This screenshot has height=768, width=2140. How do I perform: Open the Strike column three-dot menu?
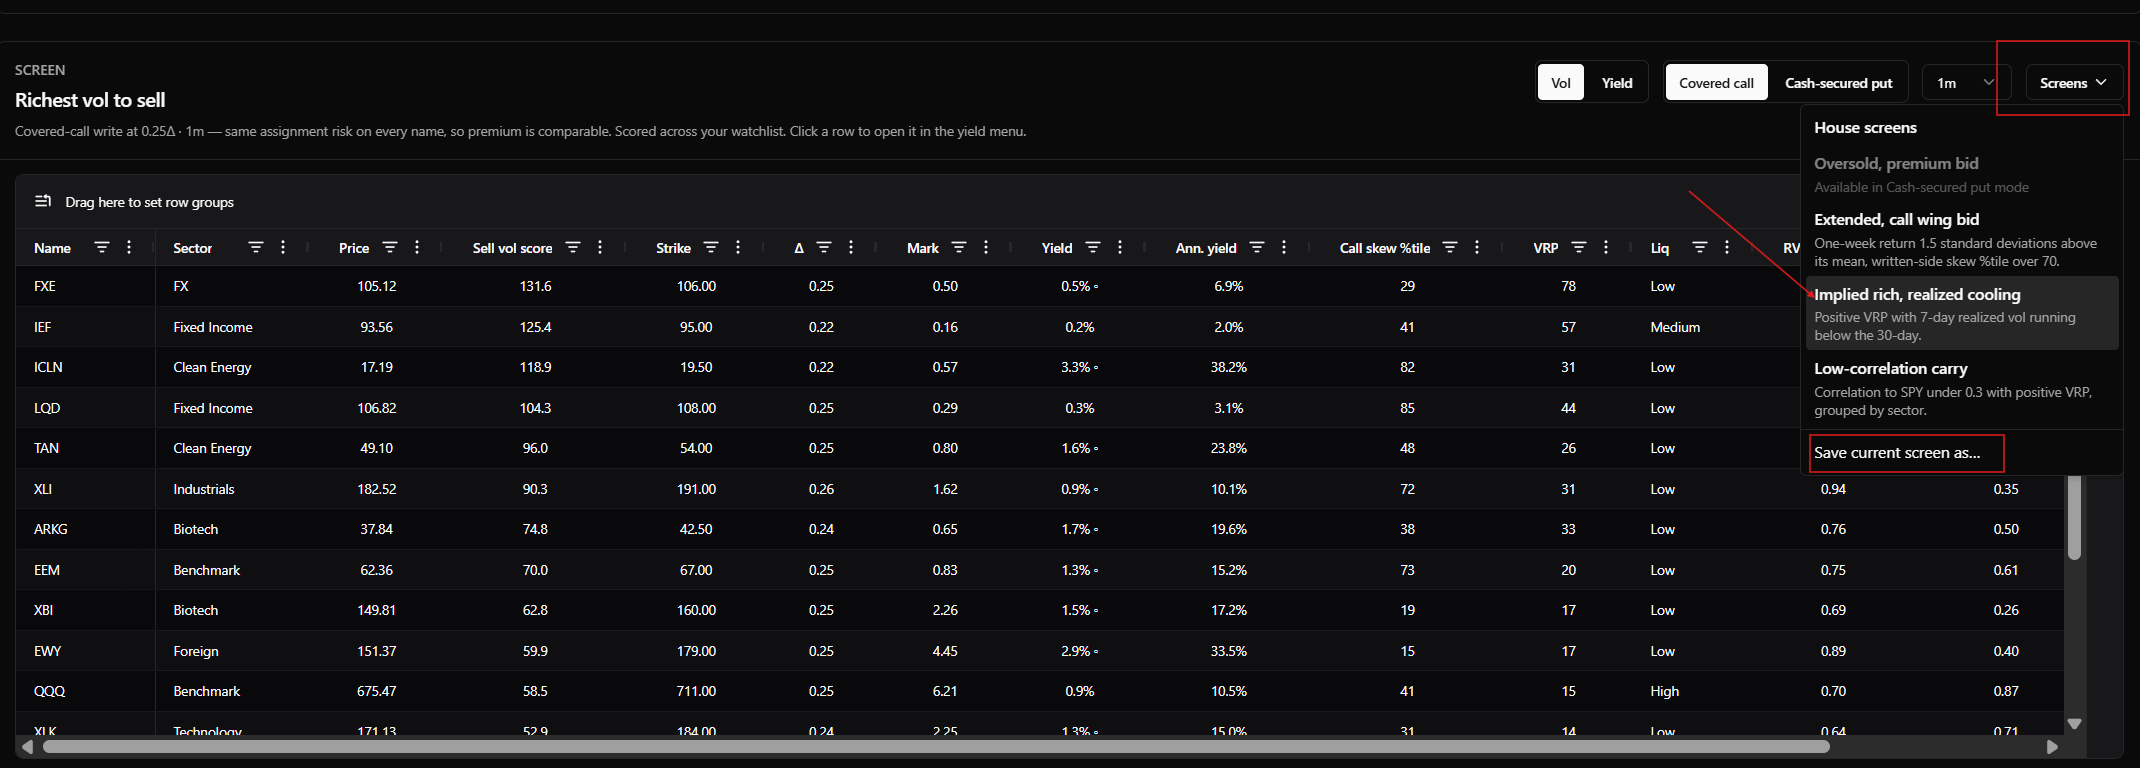pos(738,247)
